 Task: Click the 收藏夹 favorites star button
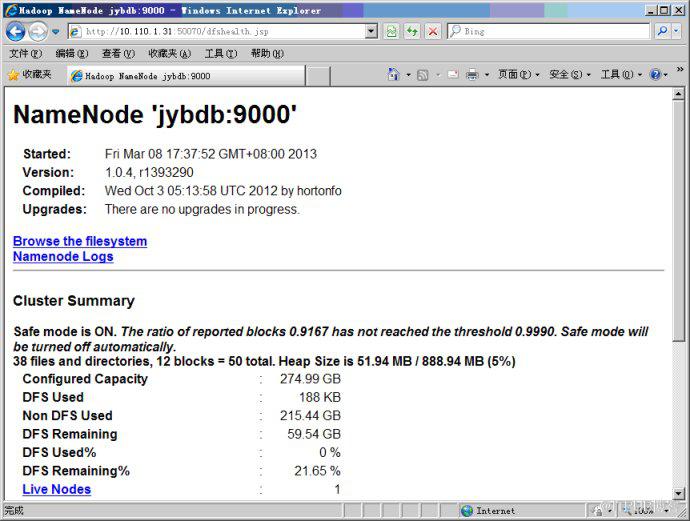(30, 75)
